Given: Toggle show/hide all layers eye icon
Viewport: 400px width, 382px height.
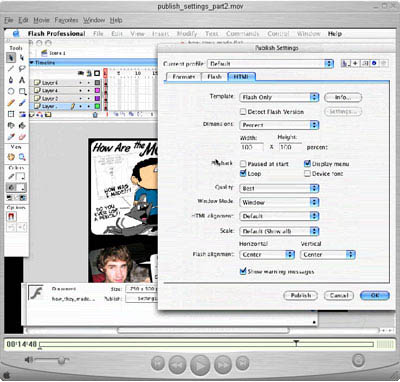Looking at the screenshot, I should 81,73.
